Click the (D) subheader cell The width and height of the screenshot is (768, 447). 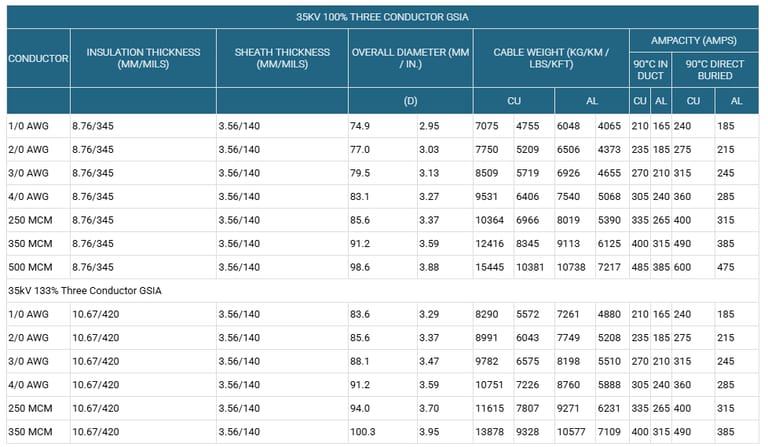coord(410,101)
